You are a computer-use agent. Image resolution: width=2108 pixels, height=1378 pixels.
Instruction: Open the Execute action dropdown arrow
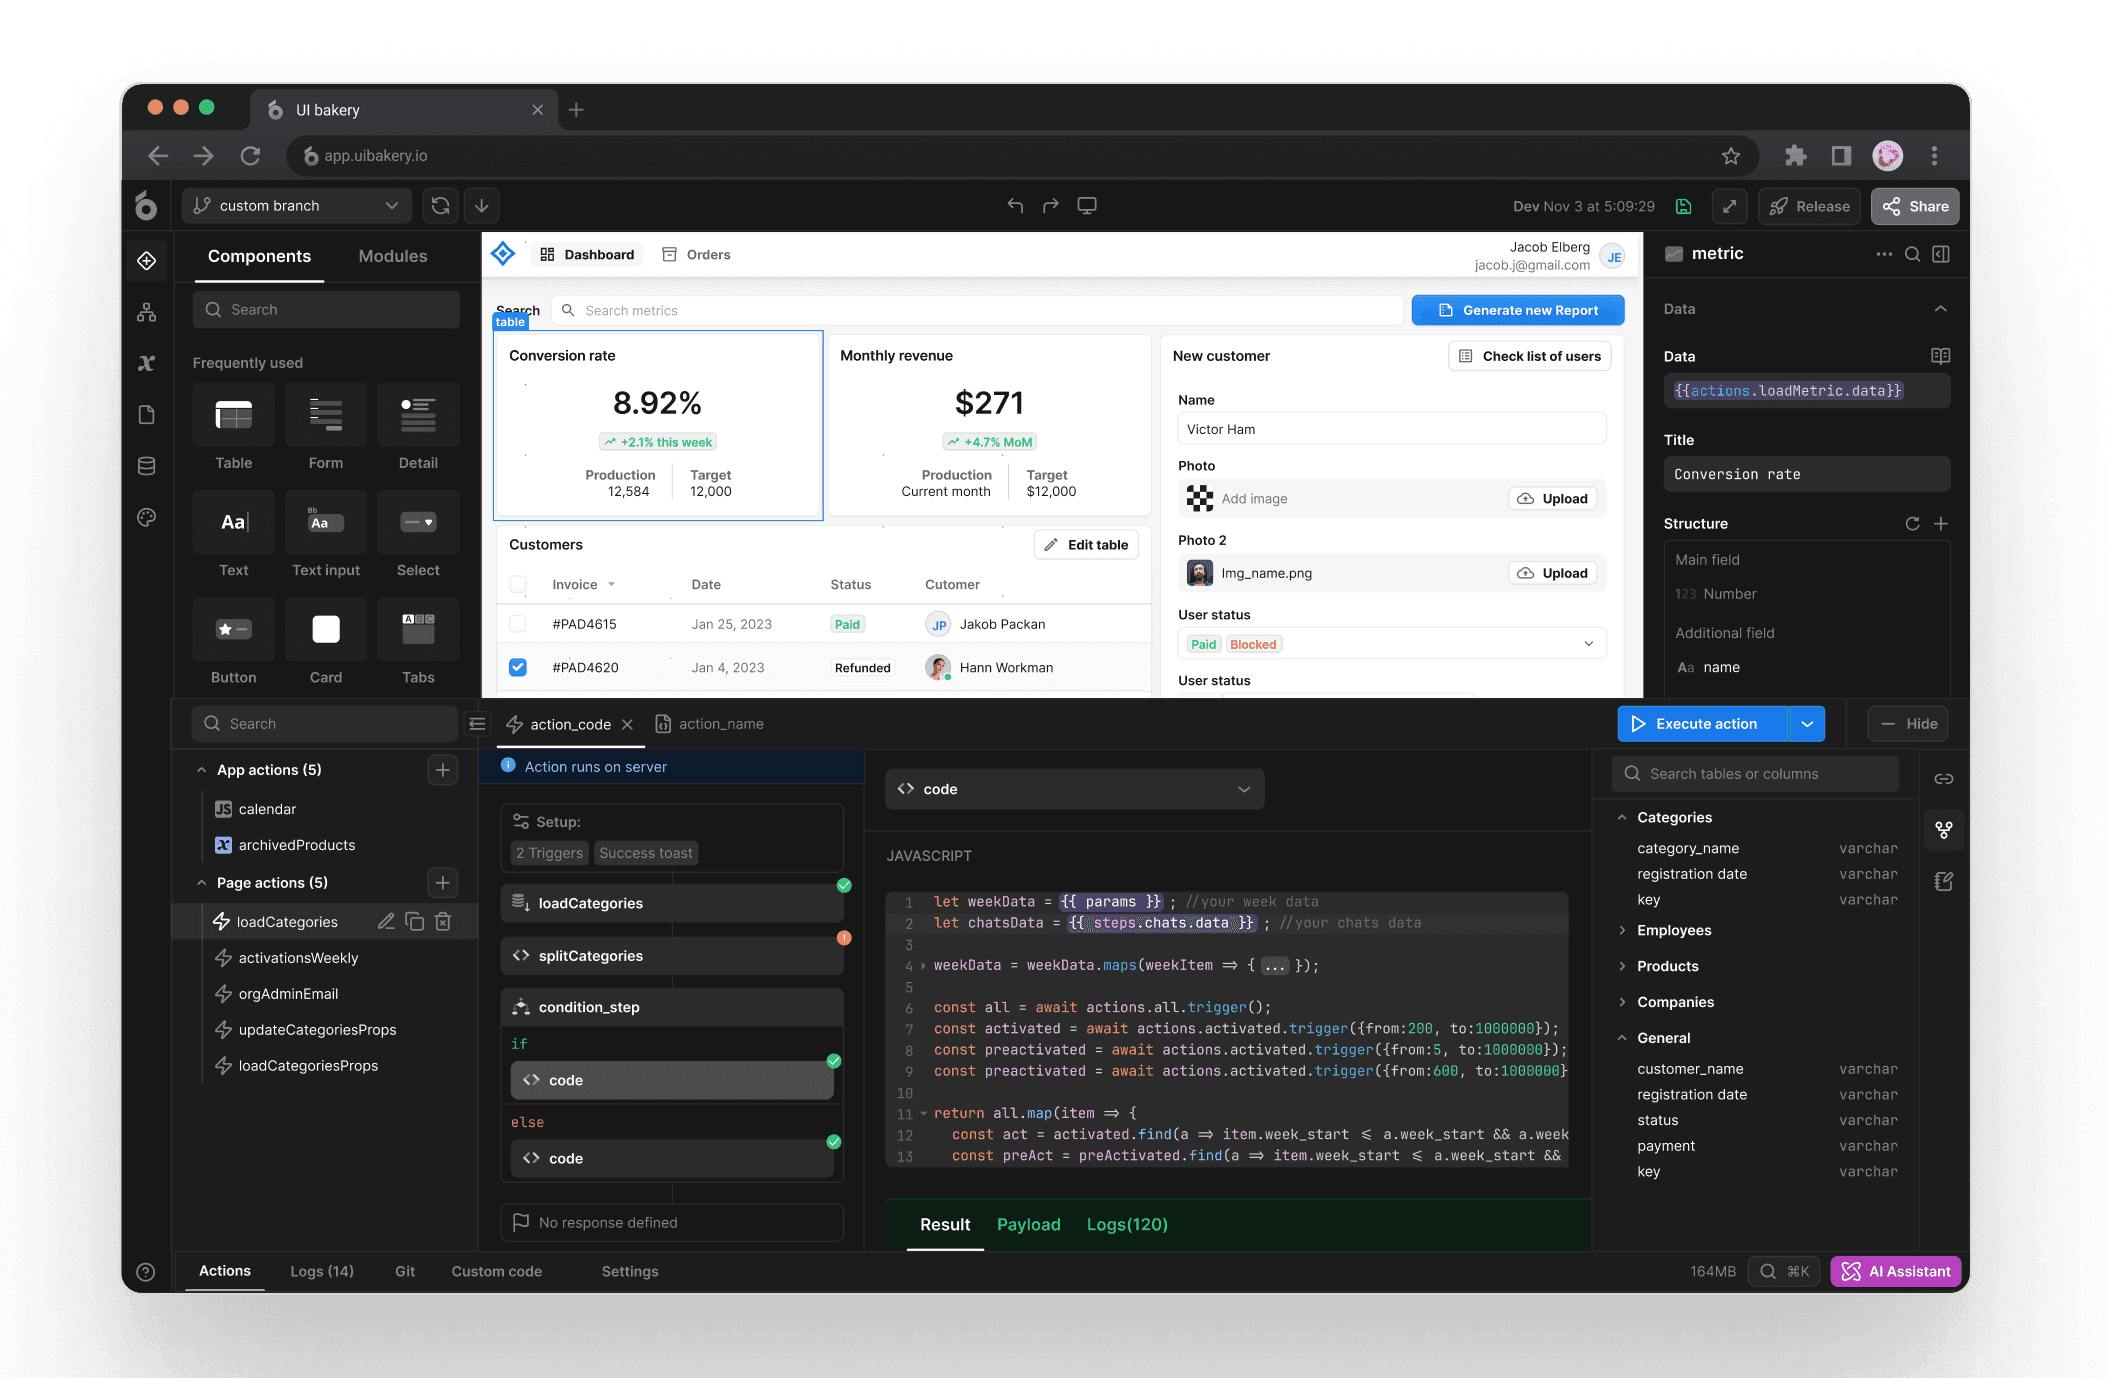click(x=1807, y=724)
